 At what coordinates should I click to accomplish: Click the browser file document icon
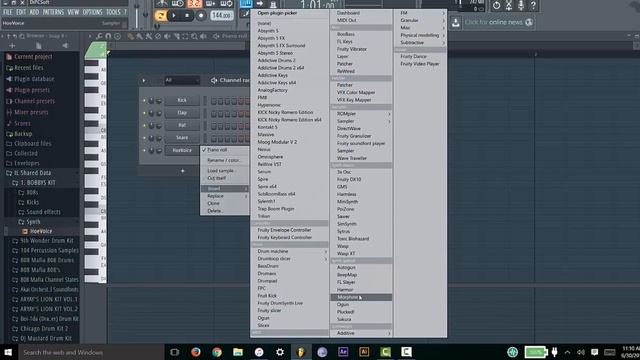38,46
